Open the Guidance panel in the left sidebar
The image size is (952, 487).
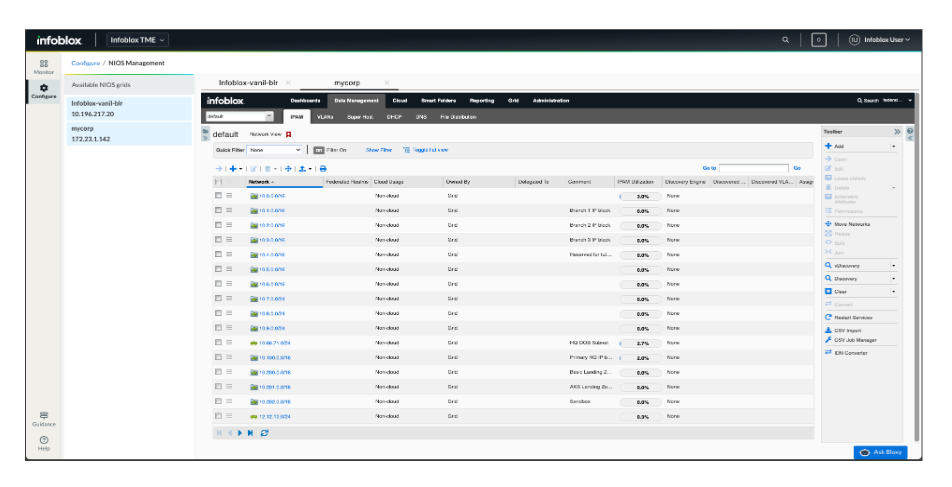pos(44,419)
